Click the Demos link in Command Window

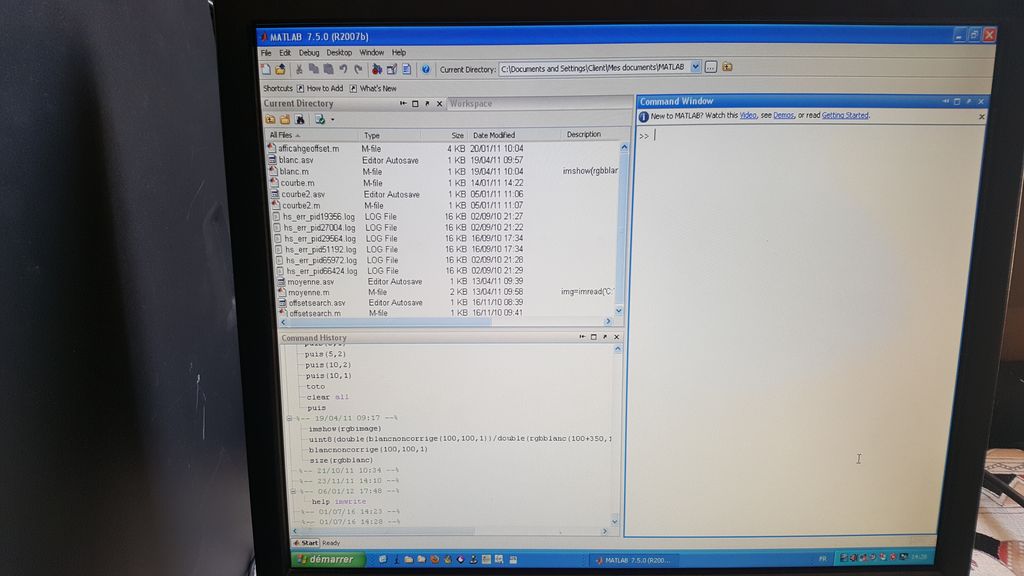point(784,116)
